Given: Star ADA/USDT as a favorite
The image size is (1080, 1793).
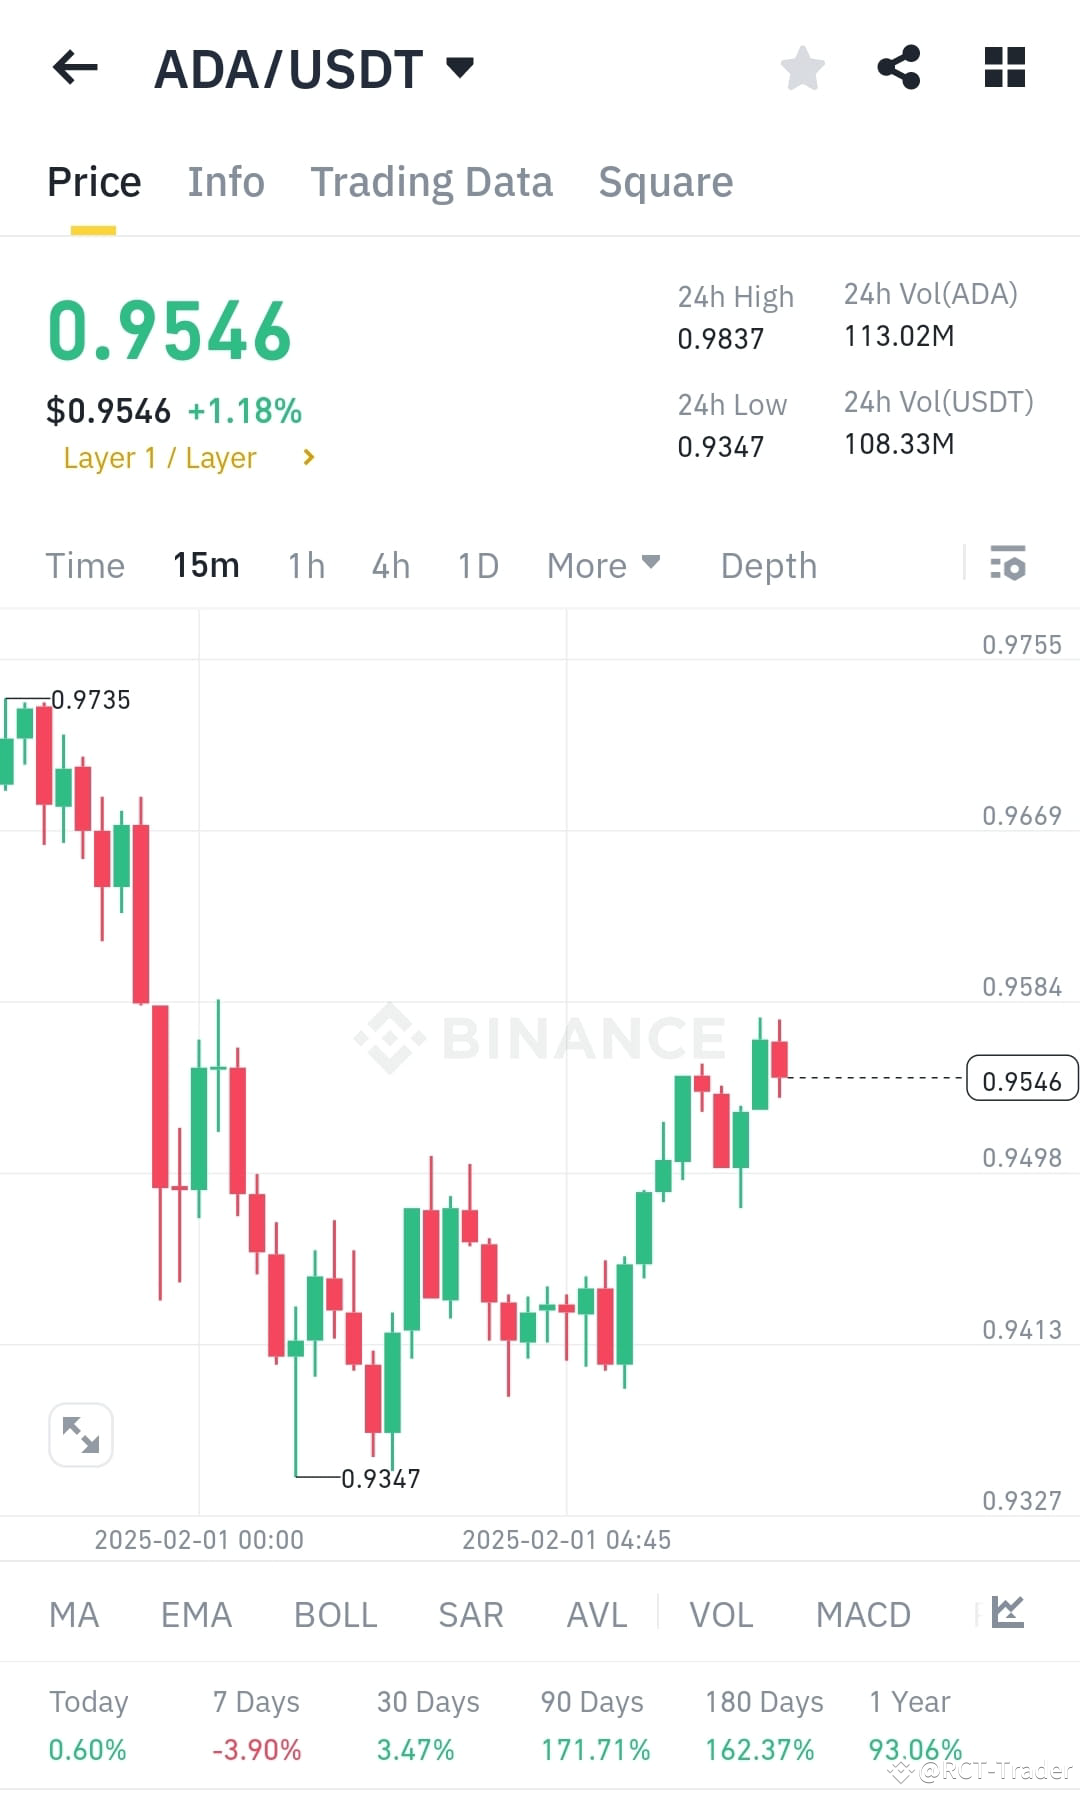Looking at the screenshot, I should [x=801, y=67].
